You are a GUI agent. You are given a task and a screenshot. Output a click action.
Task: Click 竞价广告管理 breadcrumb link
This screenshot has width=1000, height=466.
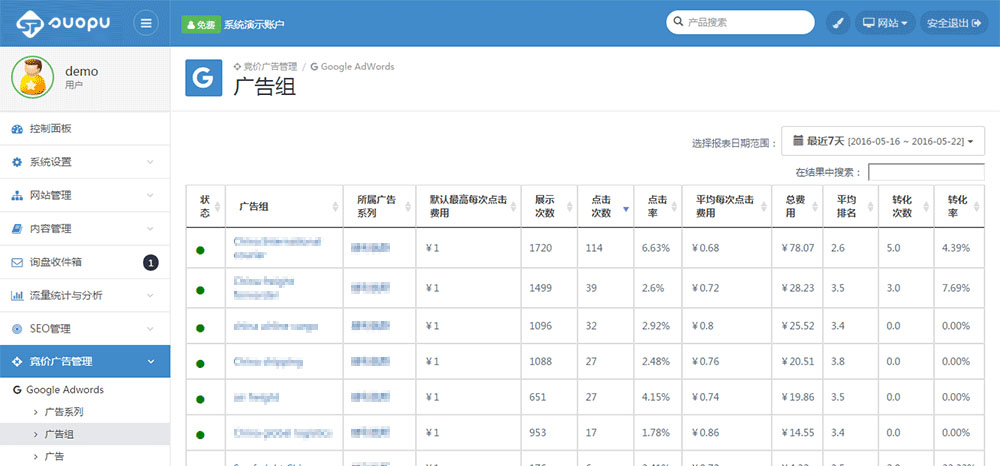pyautogui.click(x=265, y=67)
